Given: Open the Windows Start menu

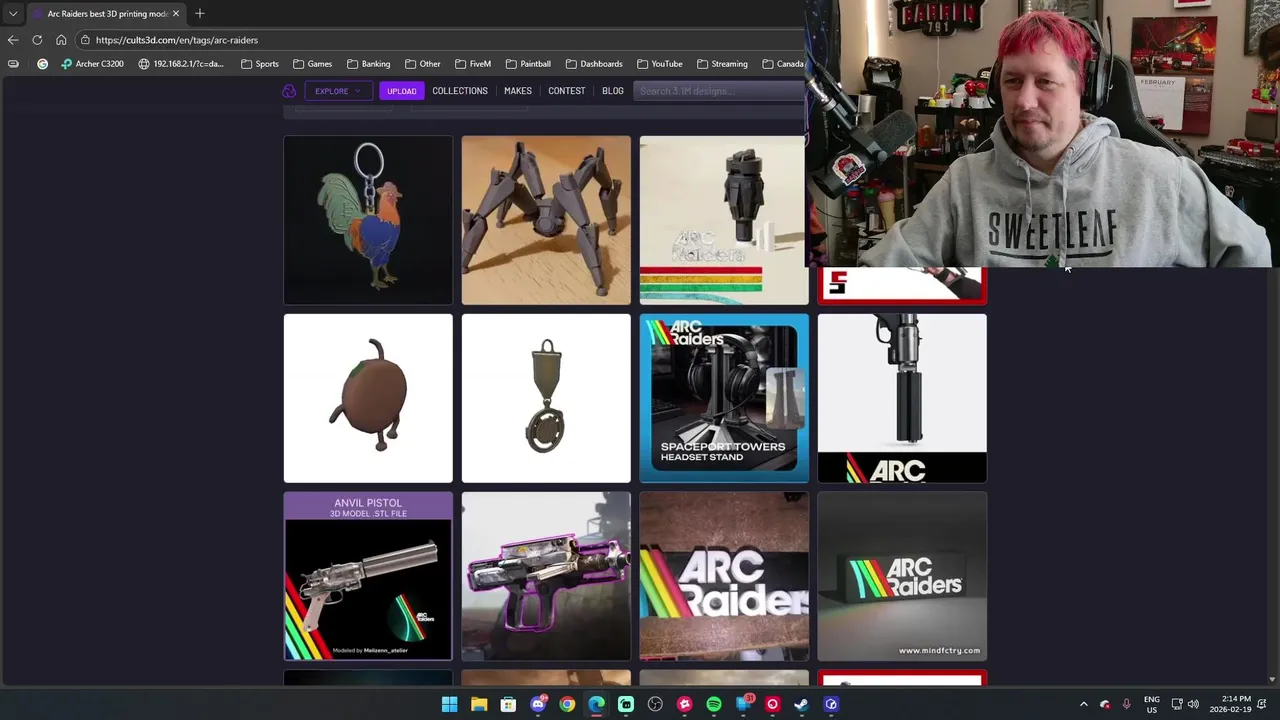Looking at the screenshot, I should tap(450, 704).
